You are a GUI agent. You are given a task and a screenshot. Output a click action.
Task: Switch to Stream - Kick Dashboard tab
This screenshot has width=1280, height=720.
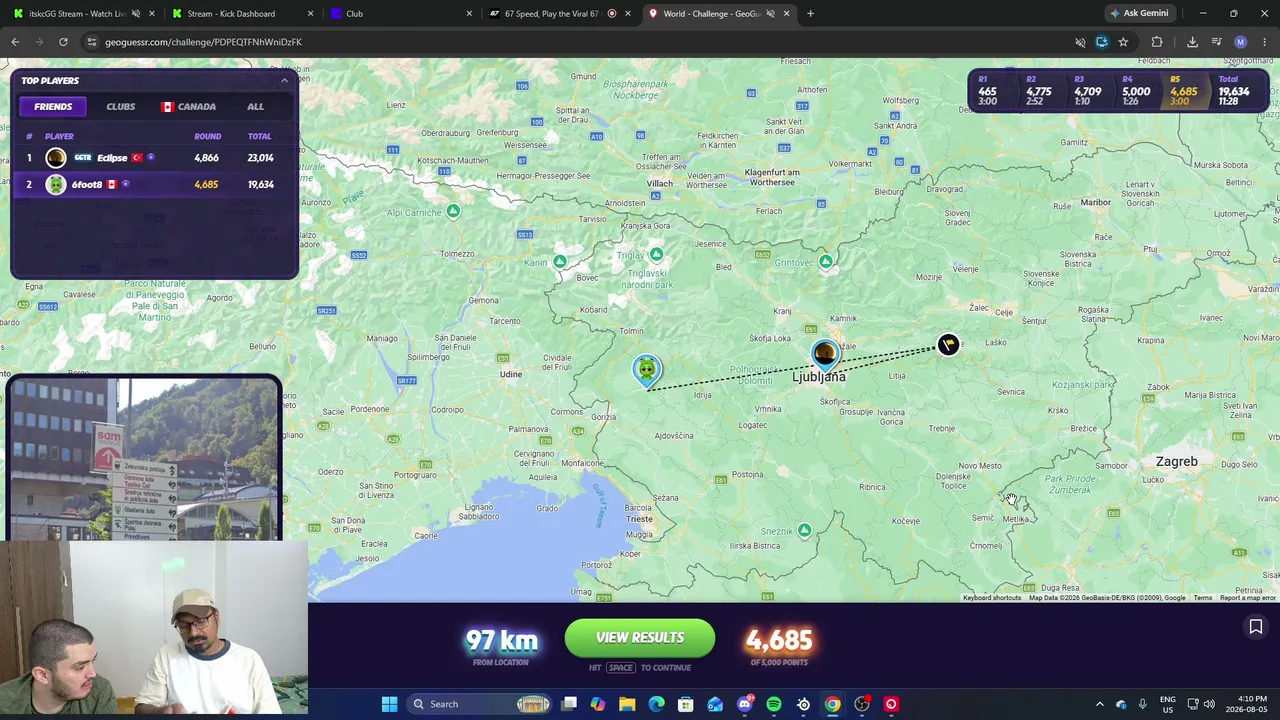tap(240, 13)
